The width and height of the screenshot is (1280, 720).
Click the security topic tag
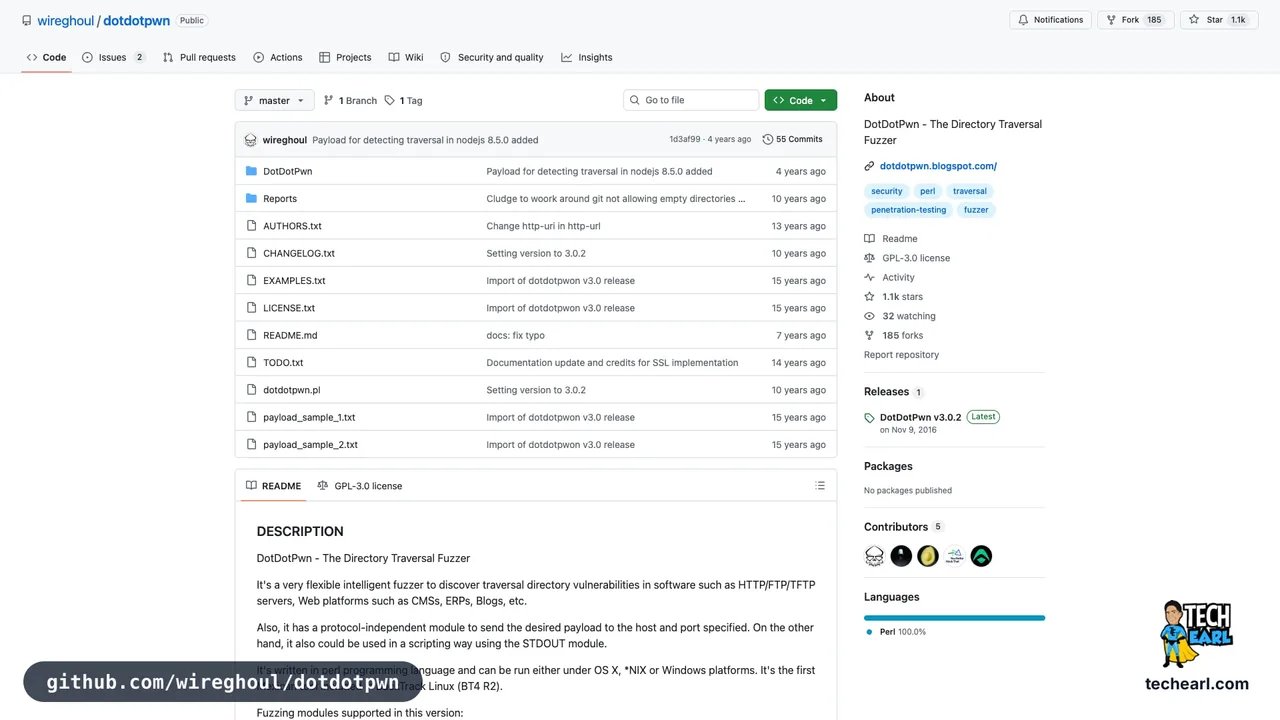pyautogui.click(x=886, y=191)
